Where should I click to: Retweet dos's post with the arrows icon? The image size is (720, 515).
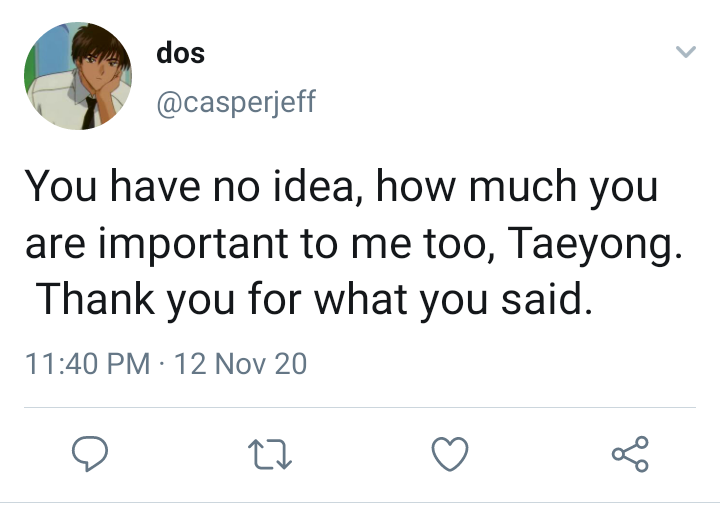coord(270,454)
